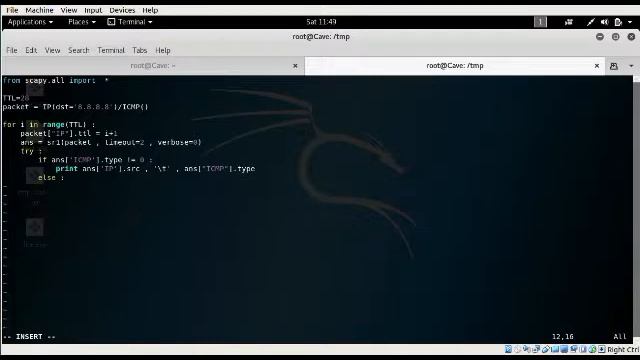The width and height of the screenshot is (640, 360).
Task: Click the 'from scapy.all import *' line
Action: click(56, 80)
